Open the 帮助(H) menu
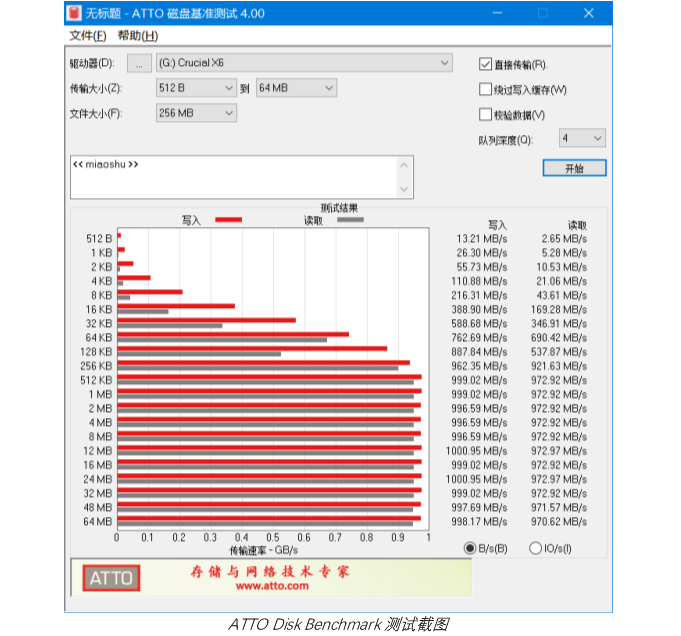The height and width of the screenshot is (636, 681). click(x=138, y=36)
